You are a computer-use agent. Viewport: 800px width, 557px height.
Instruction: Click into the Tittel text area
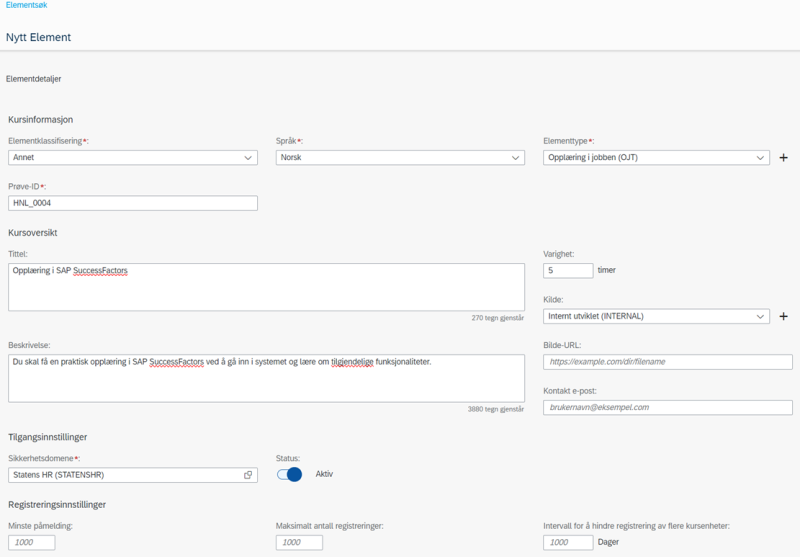pos(266,287)
